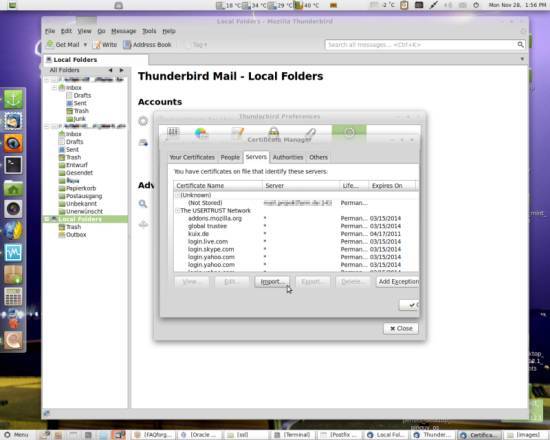Click the gear account settings icon under Accounts
550x440 pixels.
(143, 121)
